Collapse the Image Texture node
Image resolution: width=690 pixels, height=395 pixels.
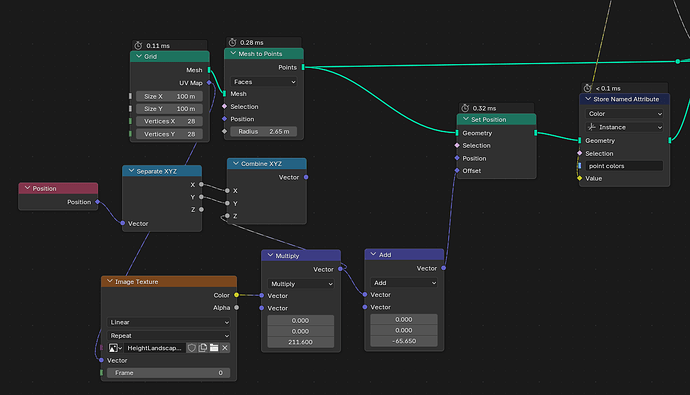click(110, 281)
